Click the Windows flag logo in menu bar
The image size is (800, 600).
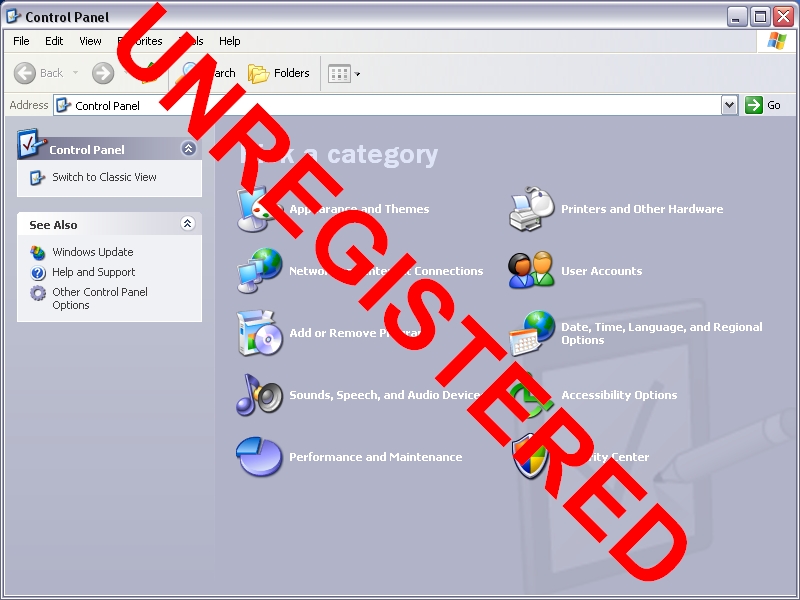(x=777, y=40)
